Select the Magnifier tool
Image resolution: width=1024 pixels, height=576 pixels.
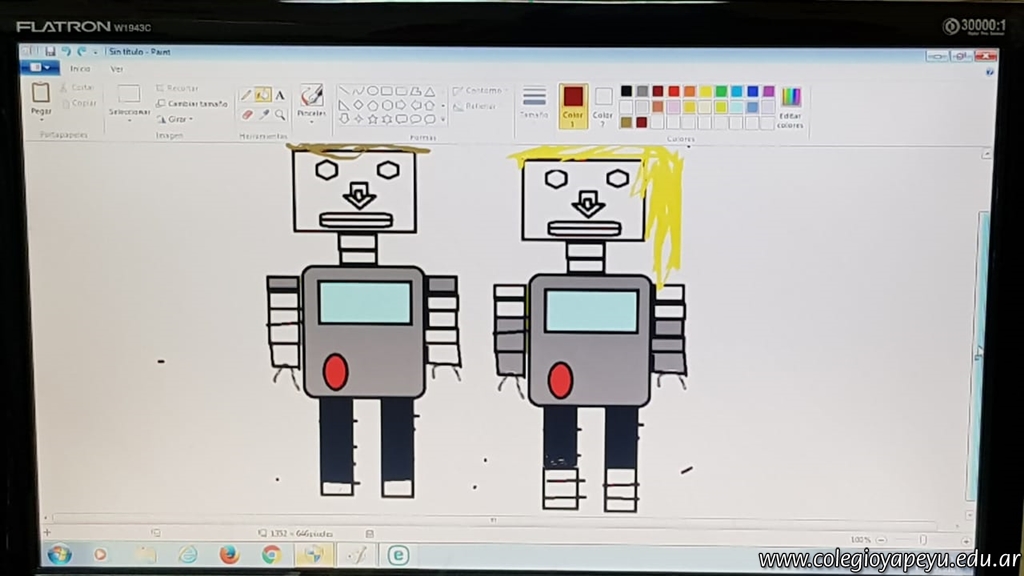[x=280, y=114]
